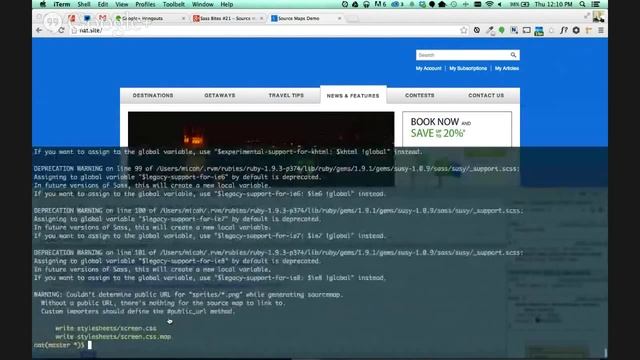Open the My Subscriptions link
Viewport: 640px width, 360px height.
(468, 68)
